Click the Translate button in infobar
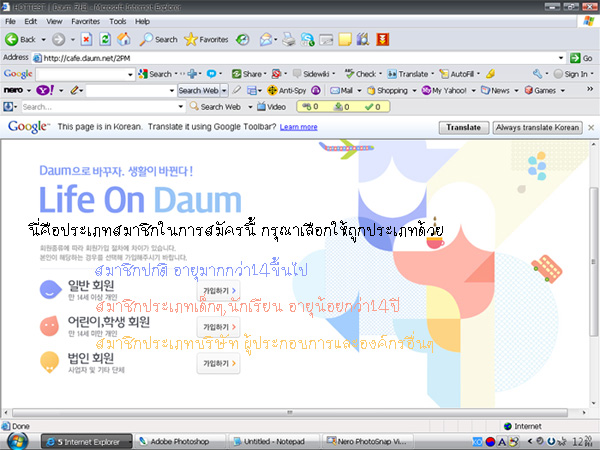 point(463,127)
